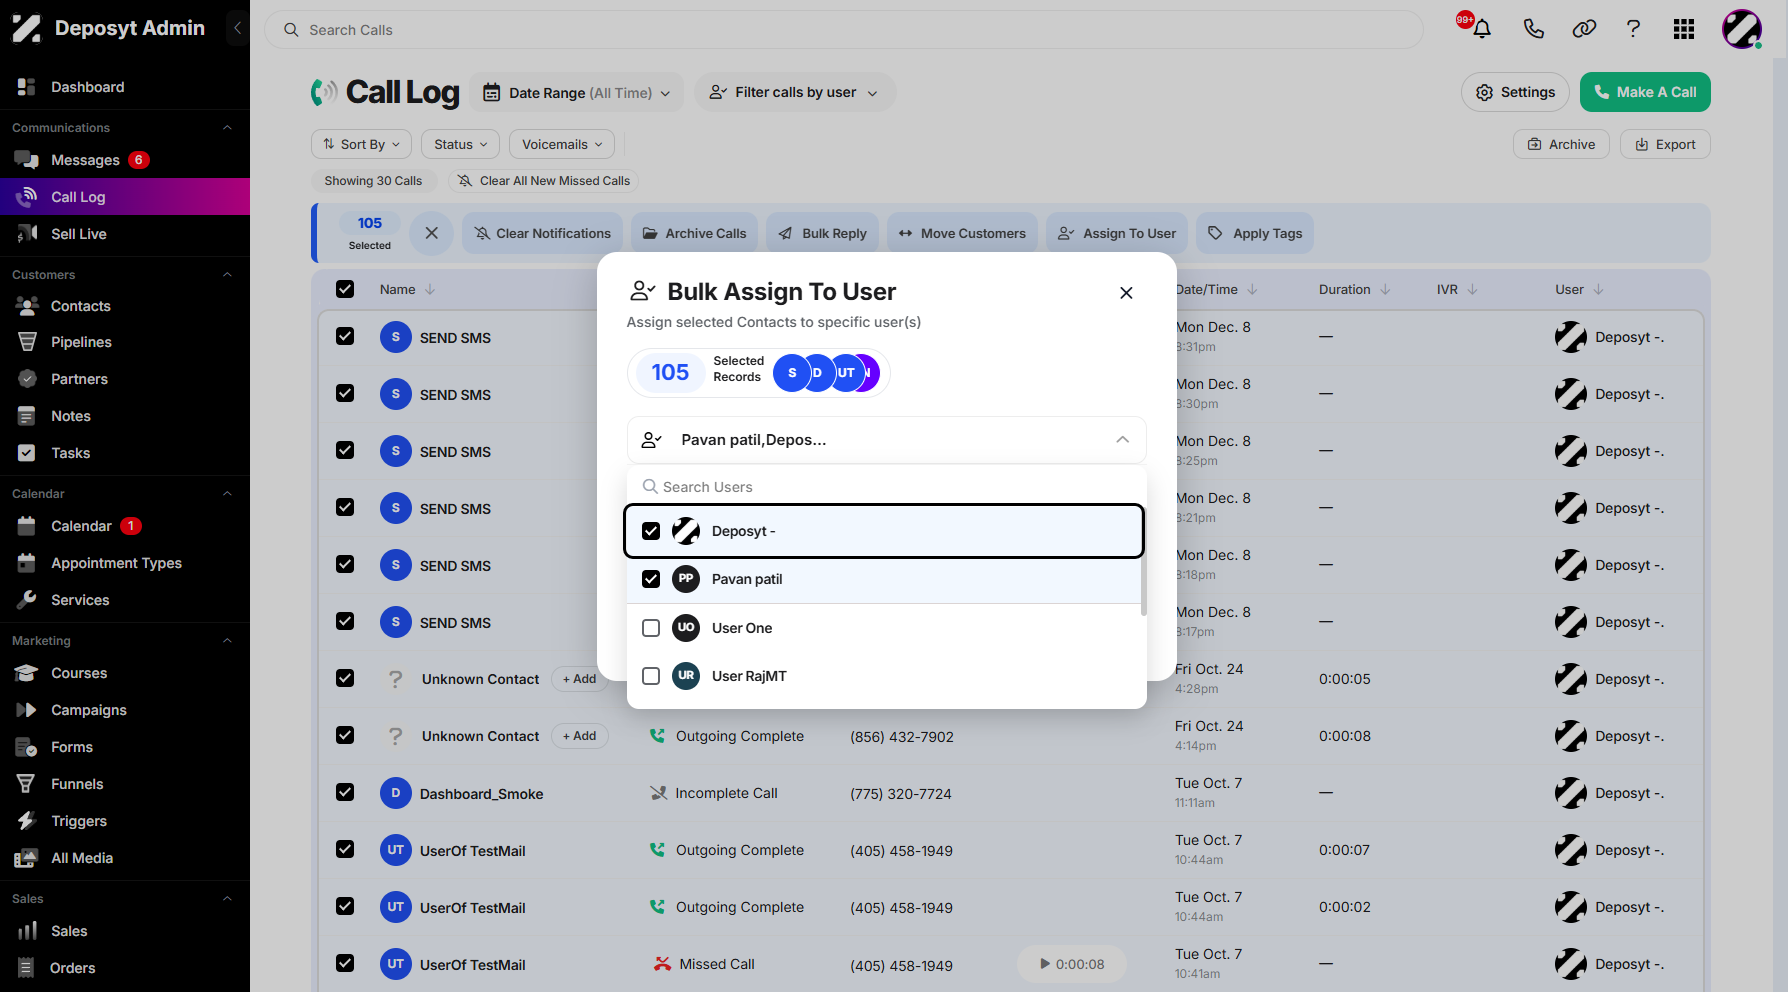Open the apps grid icon
Screen dimensions: 1788x992
click(x=1684, y=29)
